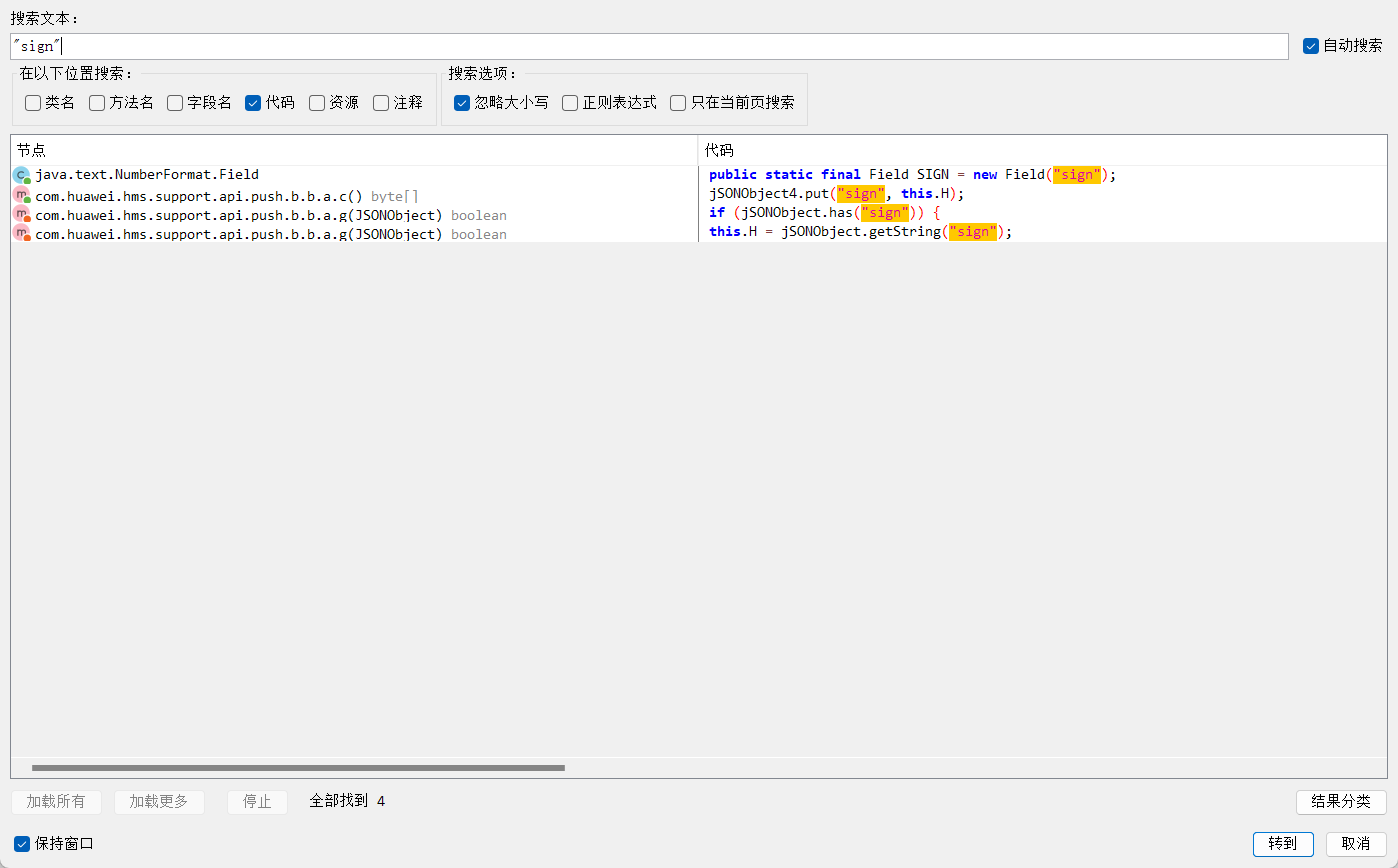The height and width of the screenshot is (868, 1398).
Task: Select code line if (jSONObject.has("sign"))
Action: coord(1042,213)
